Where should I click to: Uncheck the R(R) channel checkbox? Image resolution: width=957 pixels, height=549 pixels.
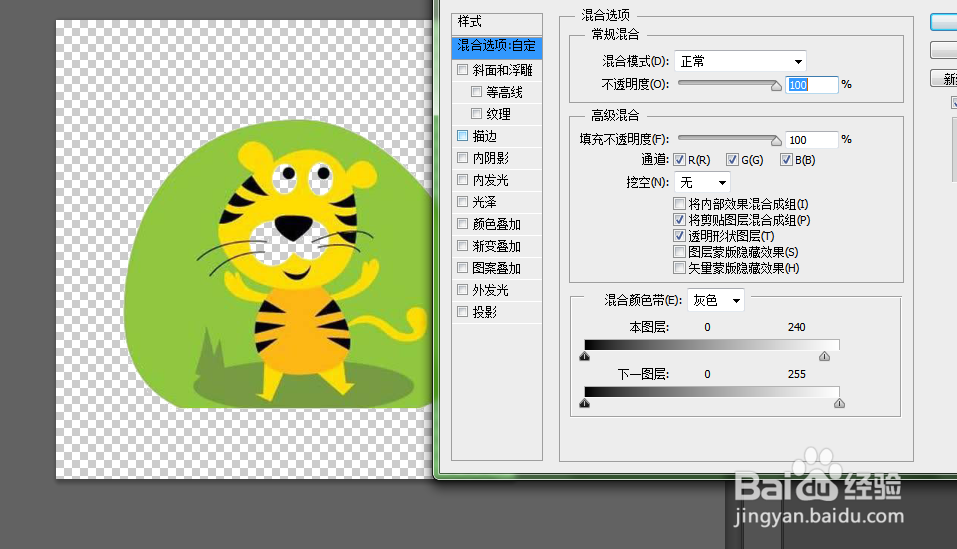(x=679, y=160)
